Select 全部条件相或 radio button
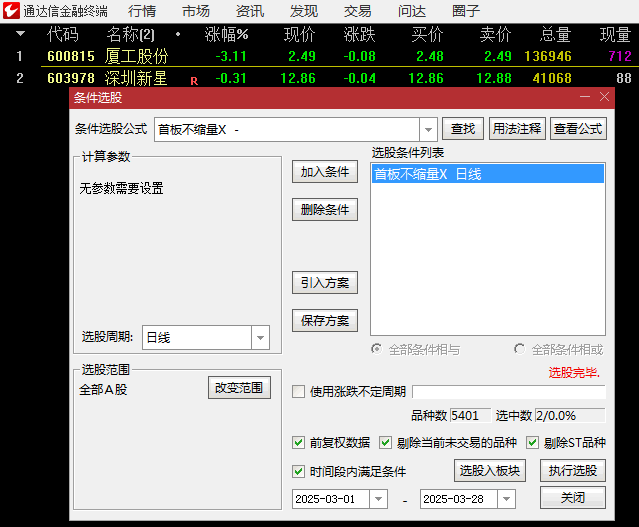Image resolution: width=639 pixels, height=527 pixels. 519,349
